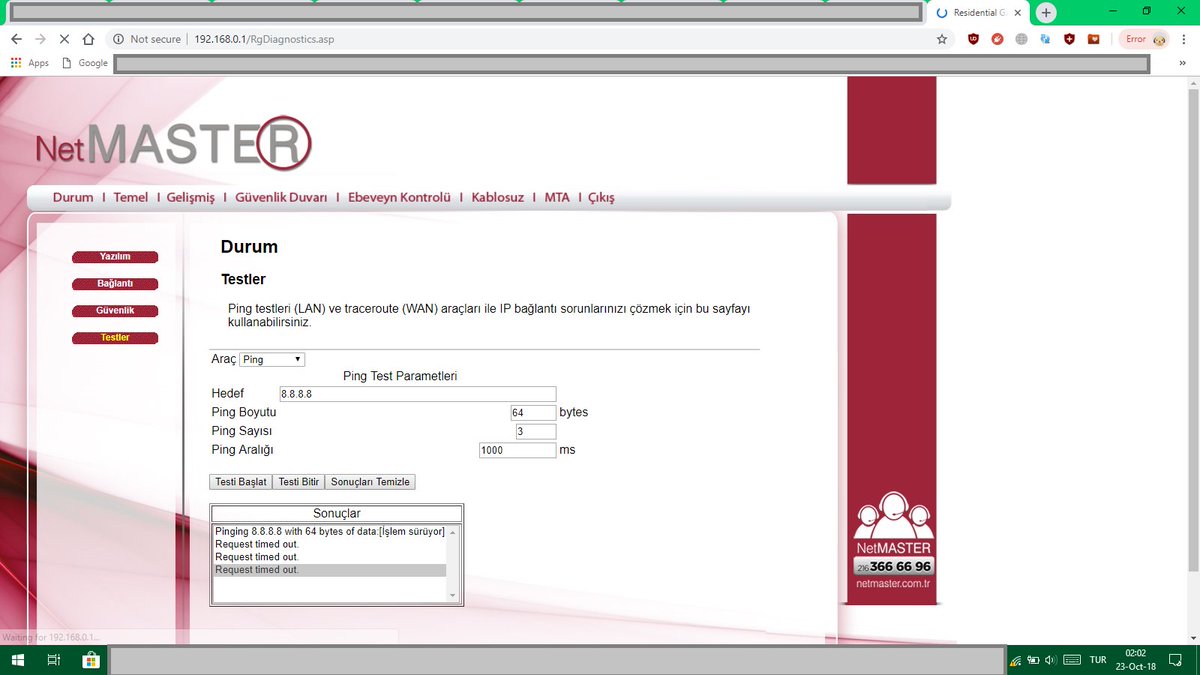
Task: Expand the Araç tool dropdown
Action: click(272, 359)
